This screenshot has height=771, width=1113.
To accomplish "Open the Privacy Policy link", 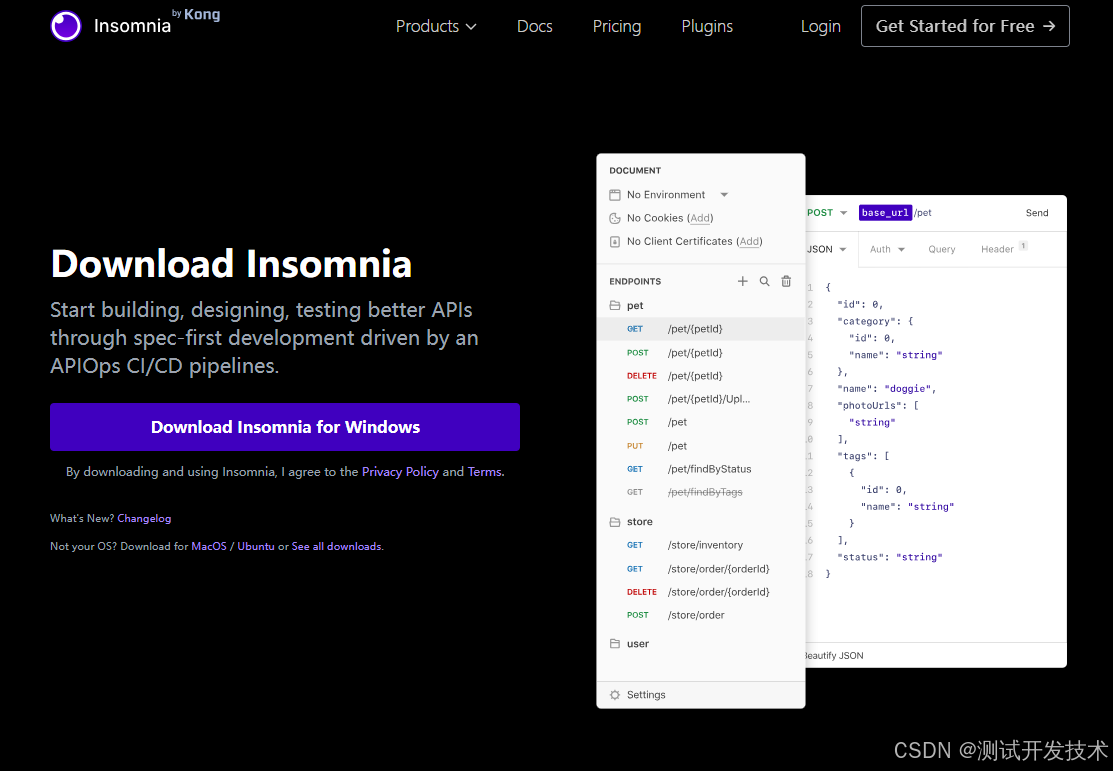I will 400,471.
